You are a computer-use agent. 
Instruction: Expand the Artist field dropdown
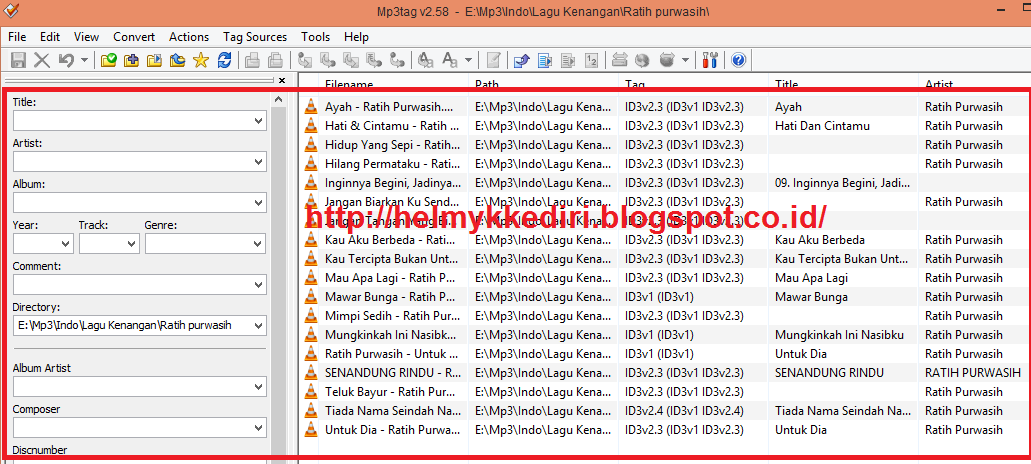(x=258, y=162)
